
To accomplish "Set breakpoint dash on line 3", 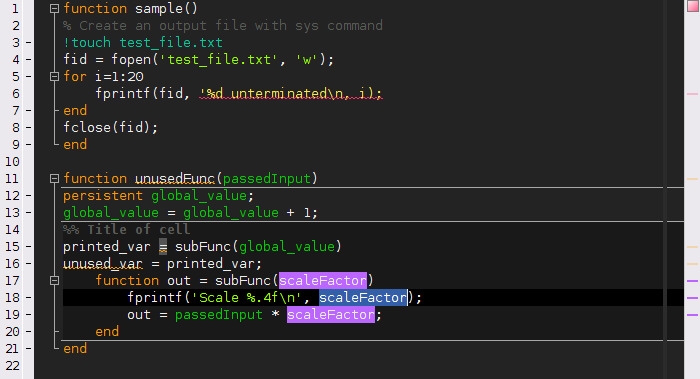I will point(29,43).
